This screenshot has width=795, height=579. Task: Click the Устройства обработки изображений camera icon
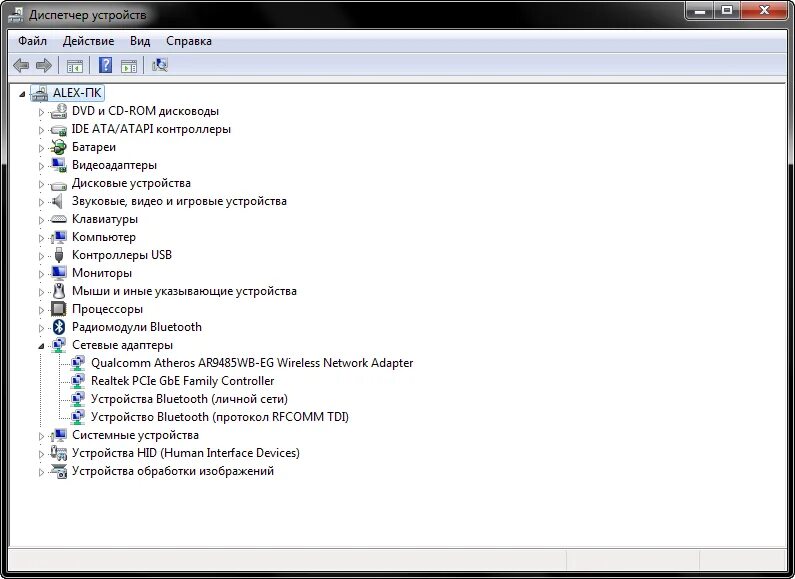(59, 471)
